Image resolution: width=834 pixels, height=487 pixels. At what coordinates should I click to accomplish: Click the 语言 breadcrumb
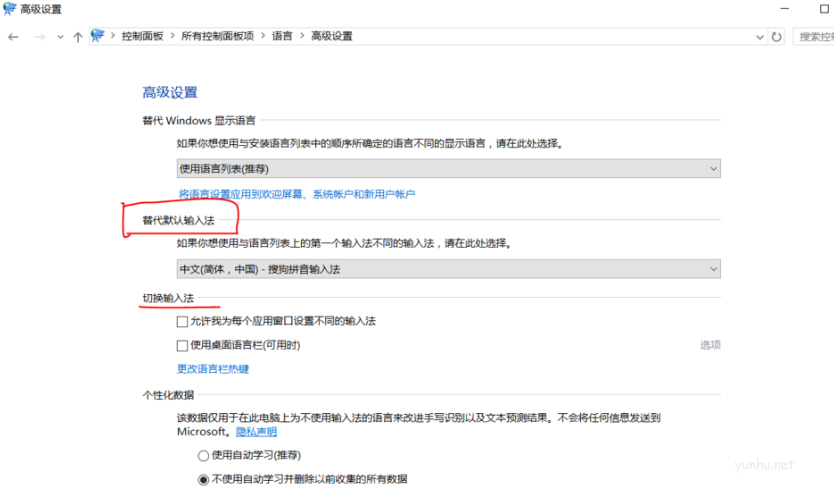[x=282, y=36]
